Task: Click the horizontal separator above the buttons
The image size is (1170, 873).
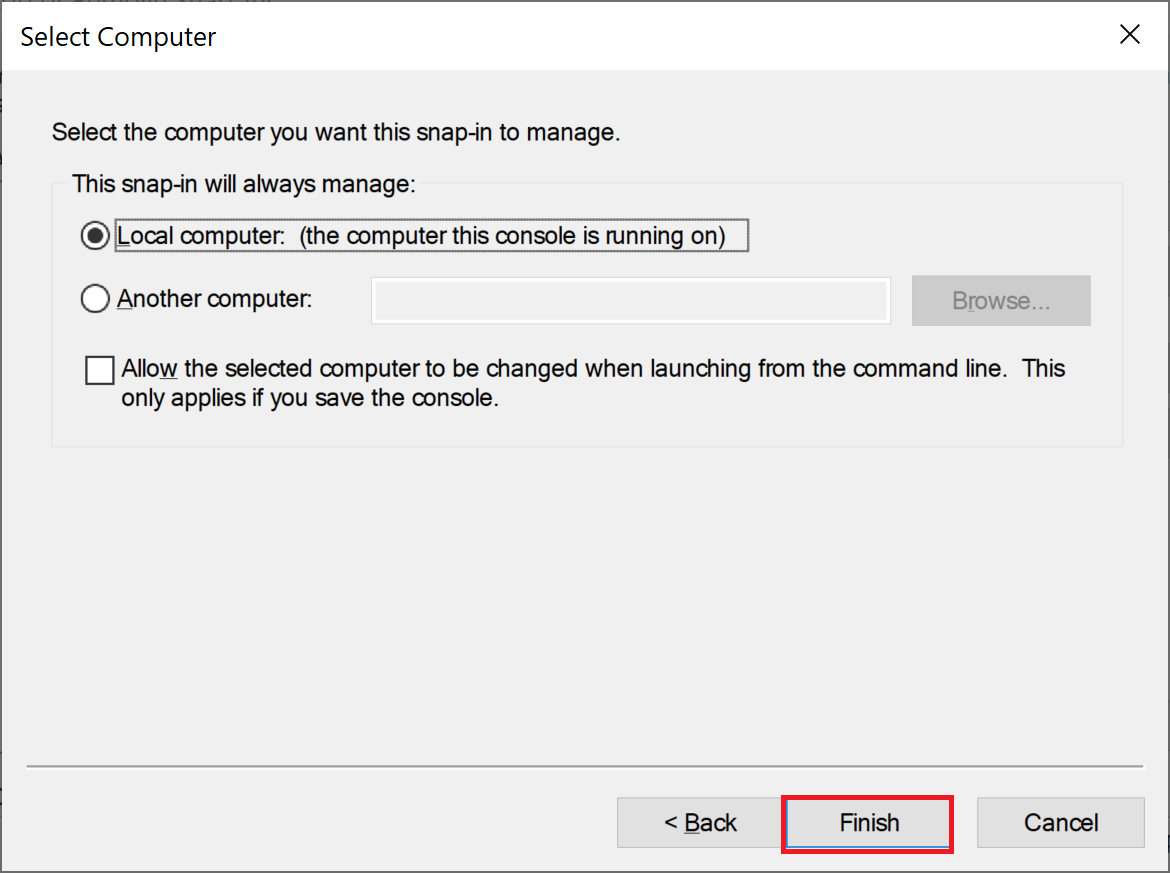Action: tap(585, 767)
